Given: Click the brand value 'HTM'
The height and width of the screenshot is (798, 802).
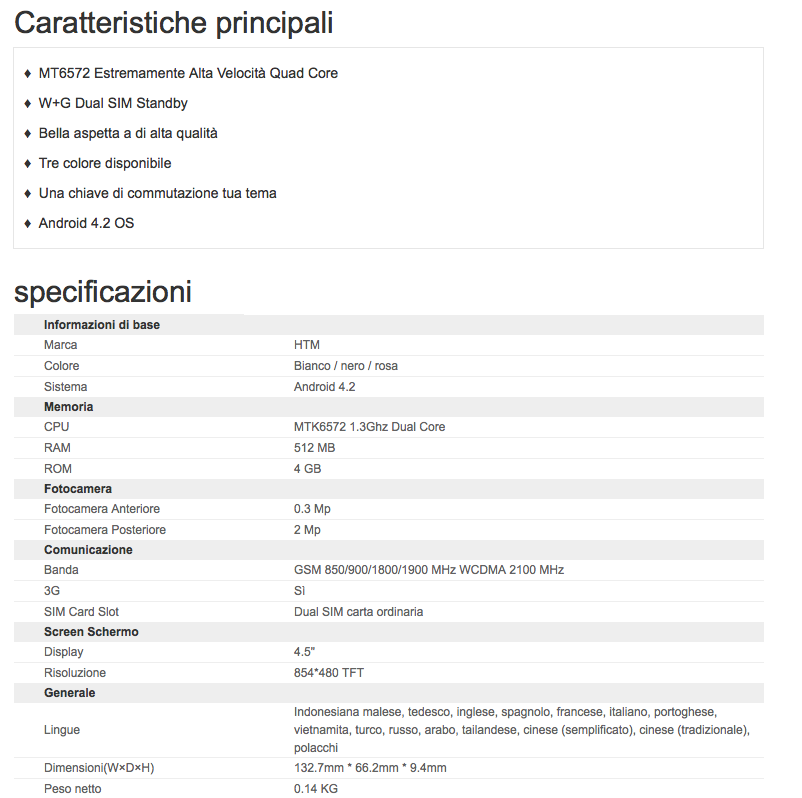Looking at the screenshot, I should 307,345.
